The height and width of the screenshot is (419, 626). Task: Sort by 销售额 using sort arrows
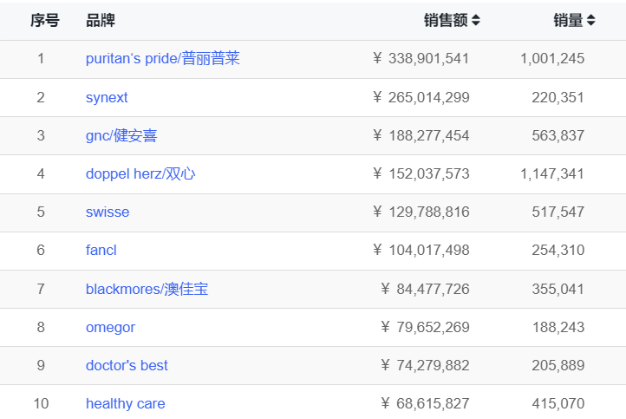pyautogui.click(x=476, y=20)
